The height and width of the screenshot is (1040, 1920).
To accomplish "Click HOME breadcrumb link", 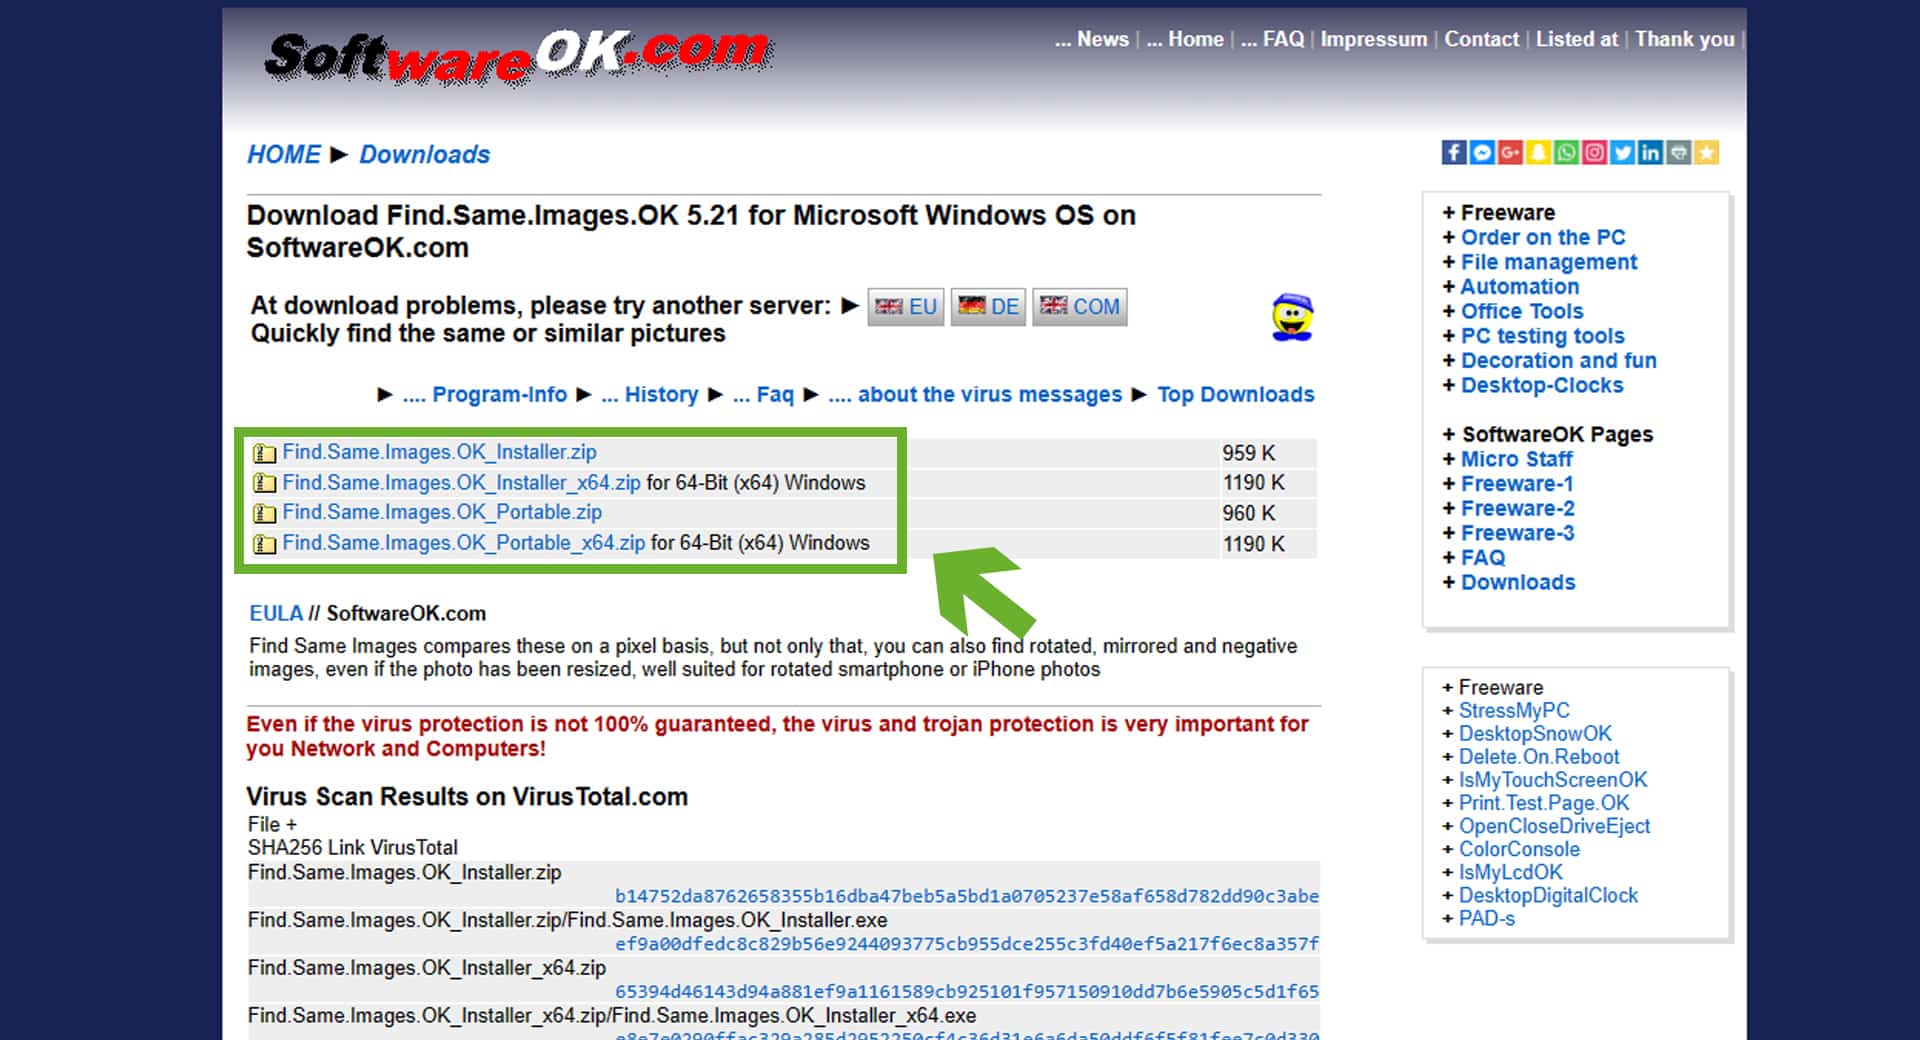I will pyautogui.click(x=284, y=154).
